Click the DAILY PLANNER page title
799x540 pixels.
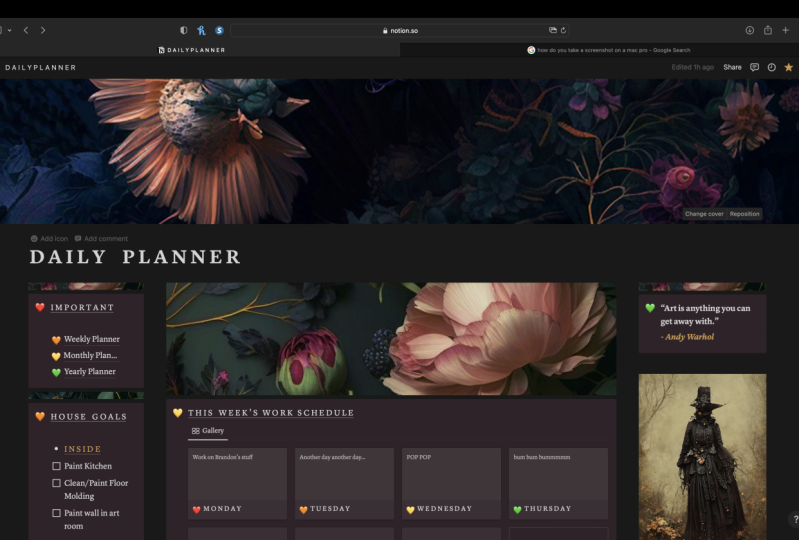[x=135, y=257]
